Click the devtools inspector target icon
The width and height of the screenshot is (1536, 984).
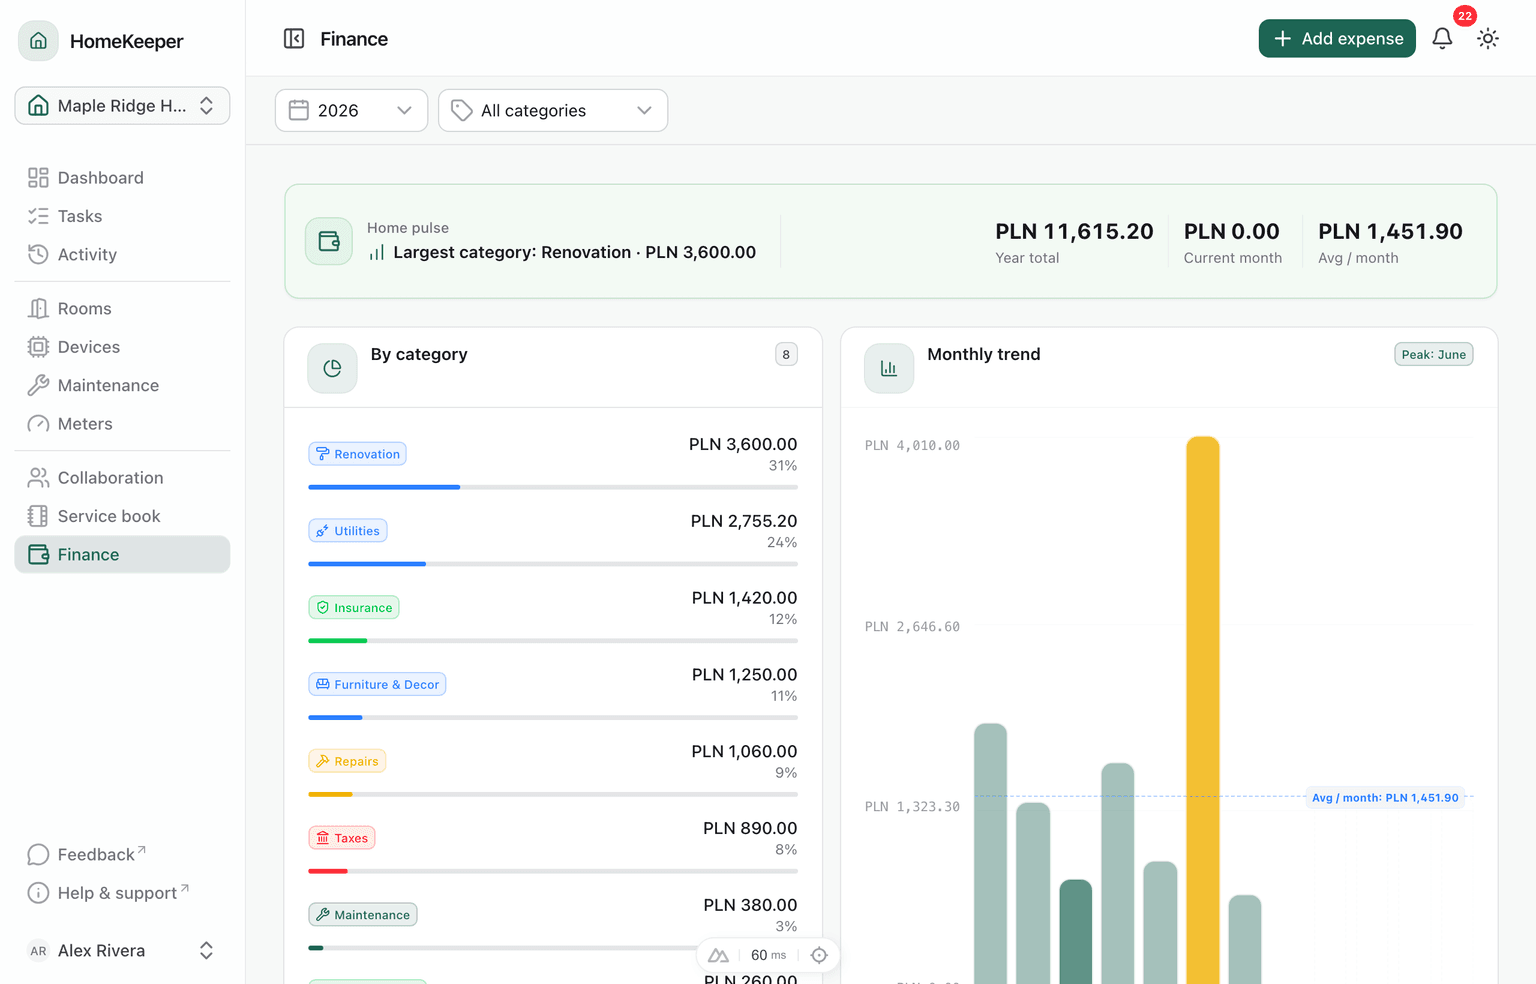coord(819,955)
